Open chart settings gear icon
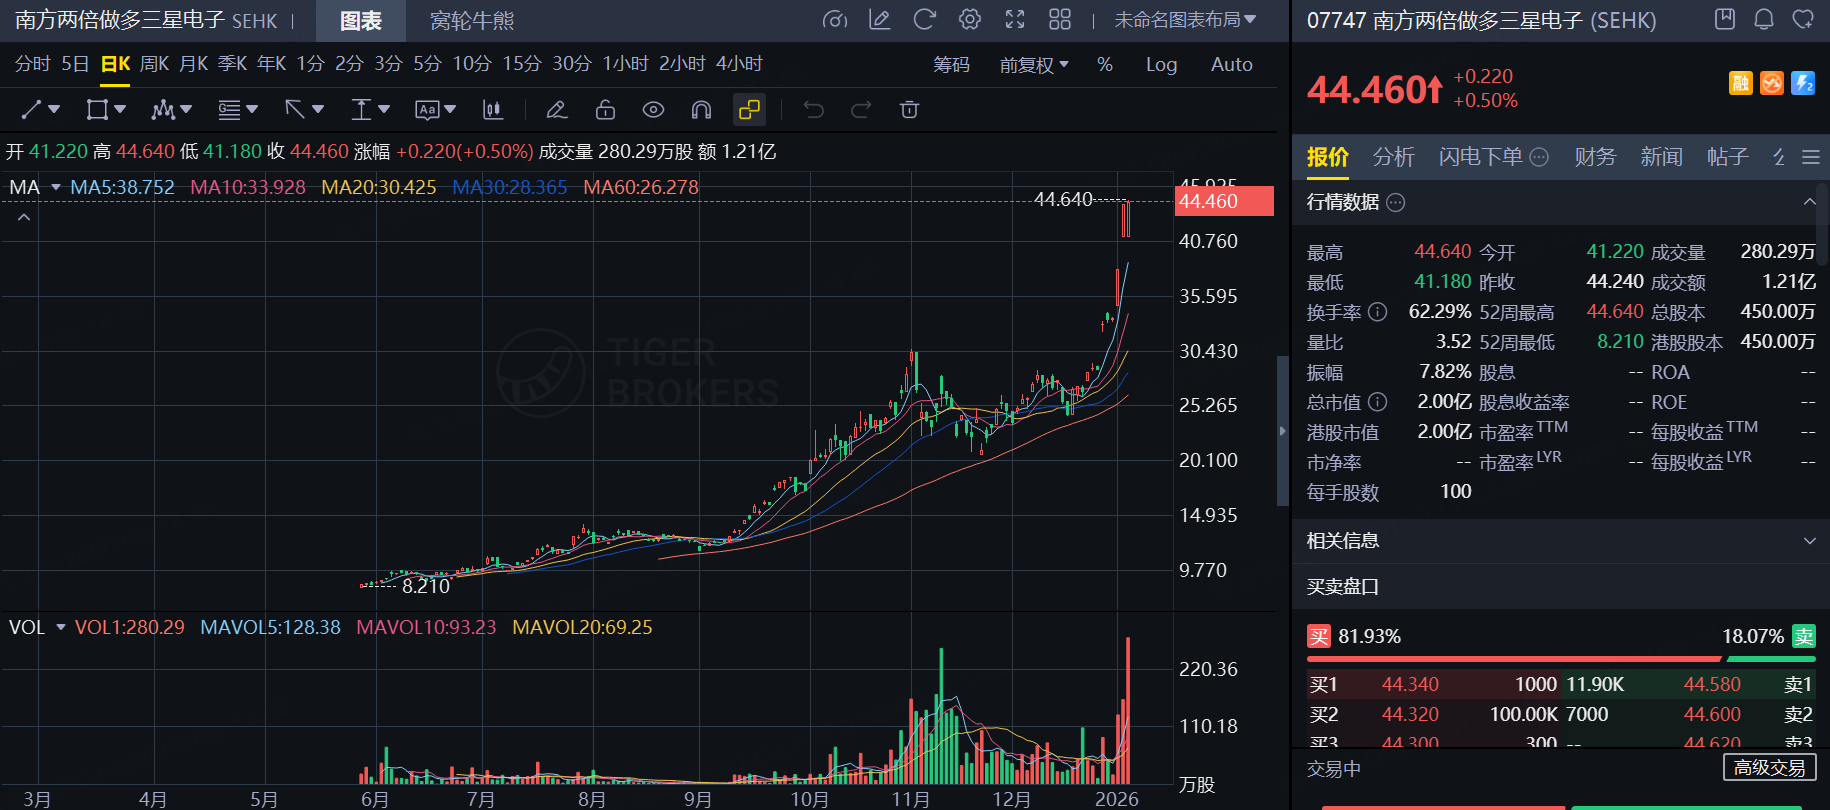This screenshot has width=1830, height=810. (970, 20)
